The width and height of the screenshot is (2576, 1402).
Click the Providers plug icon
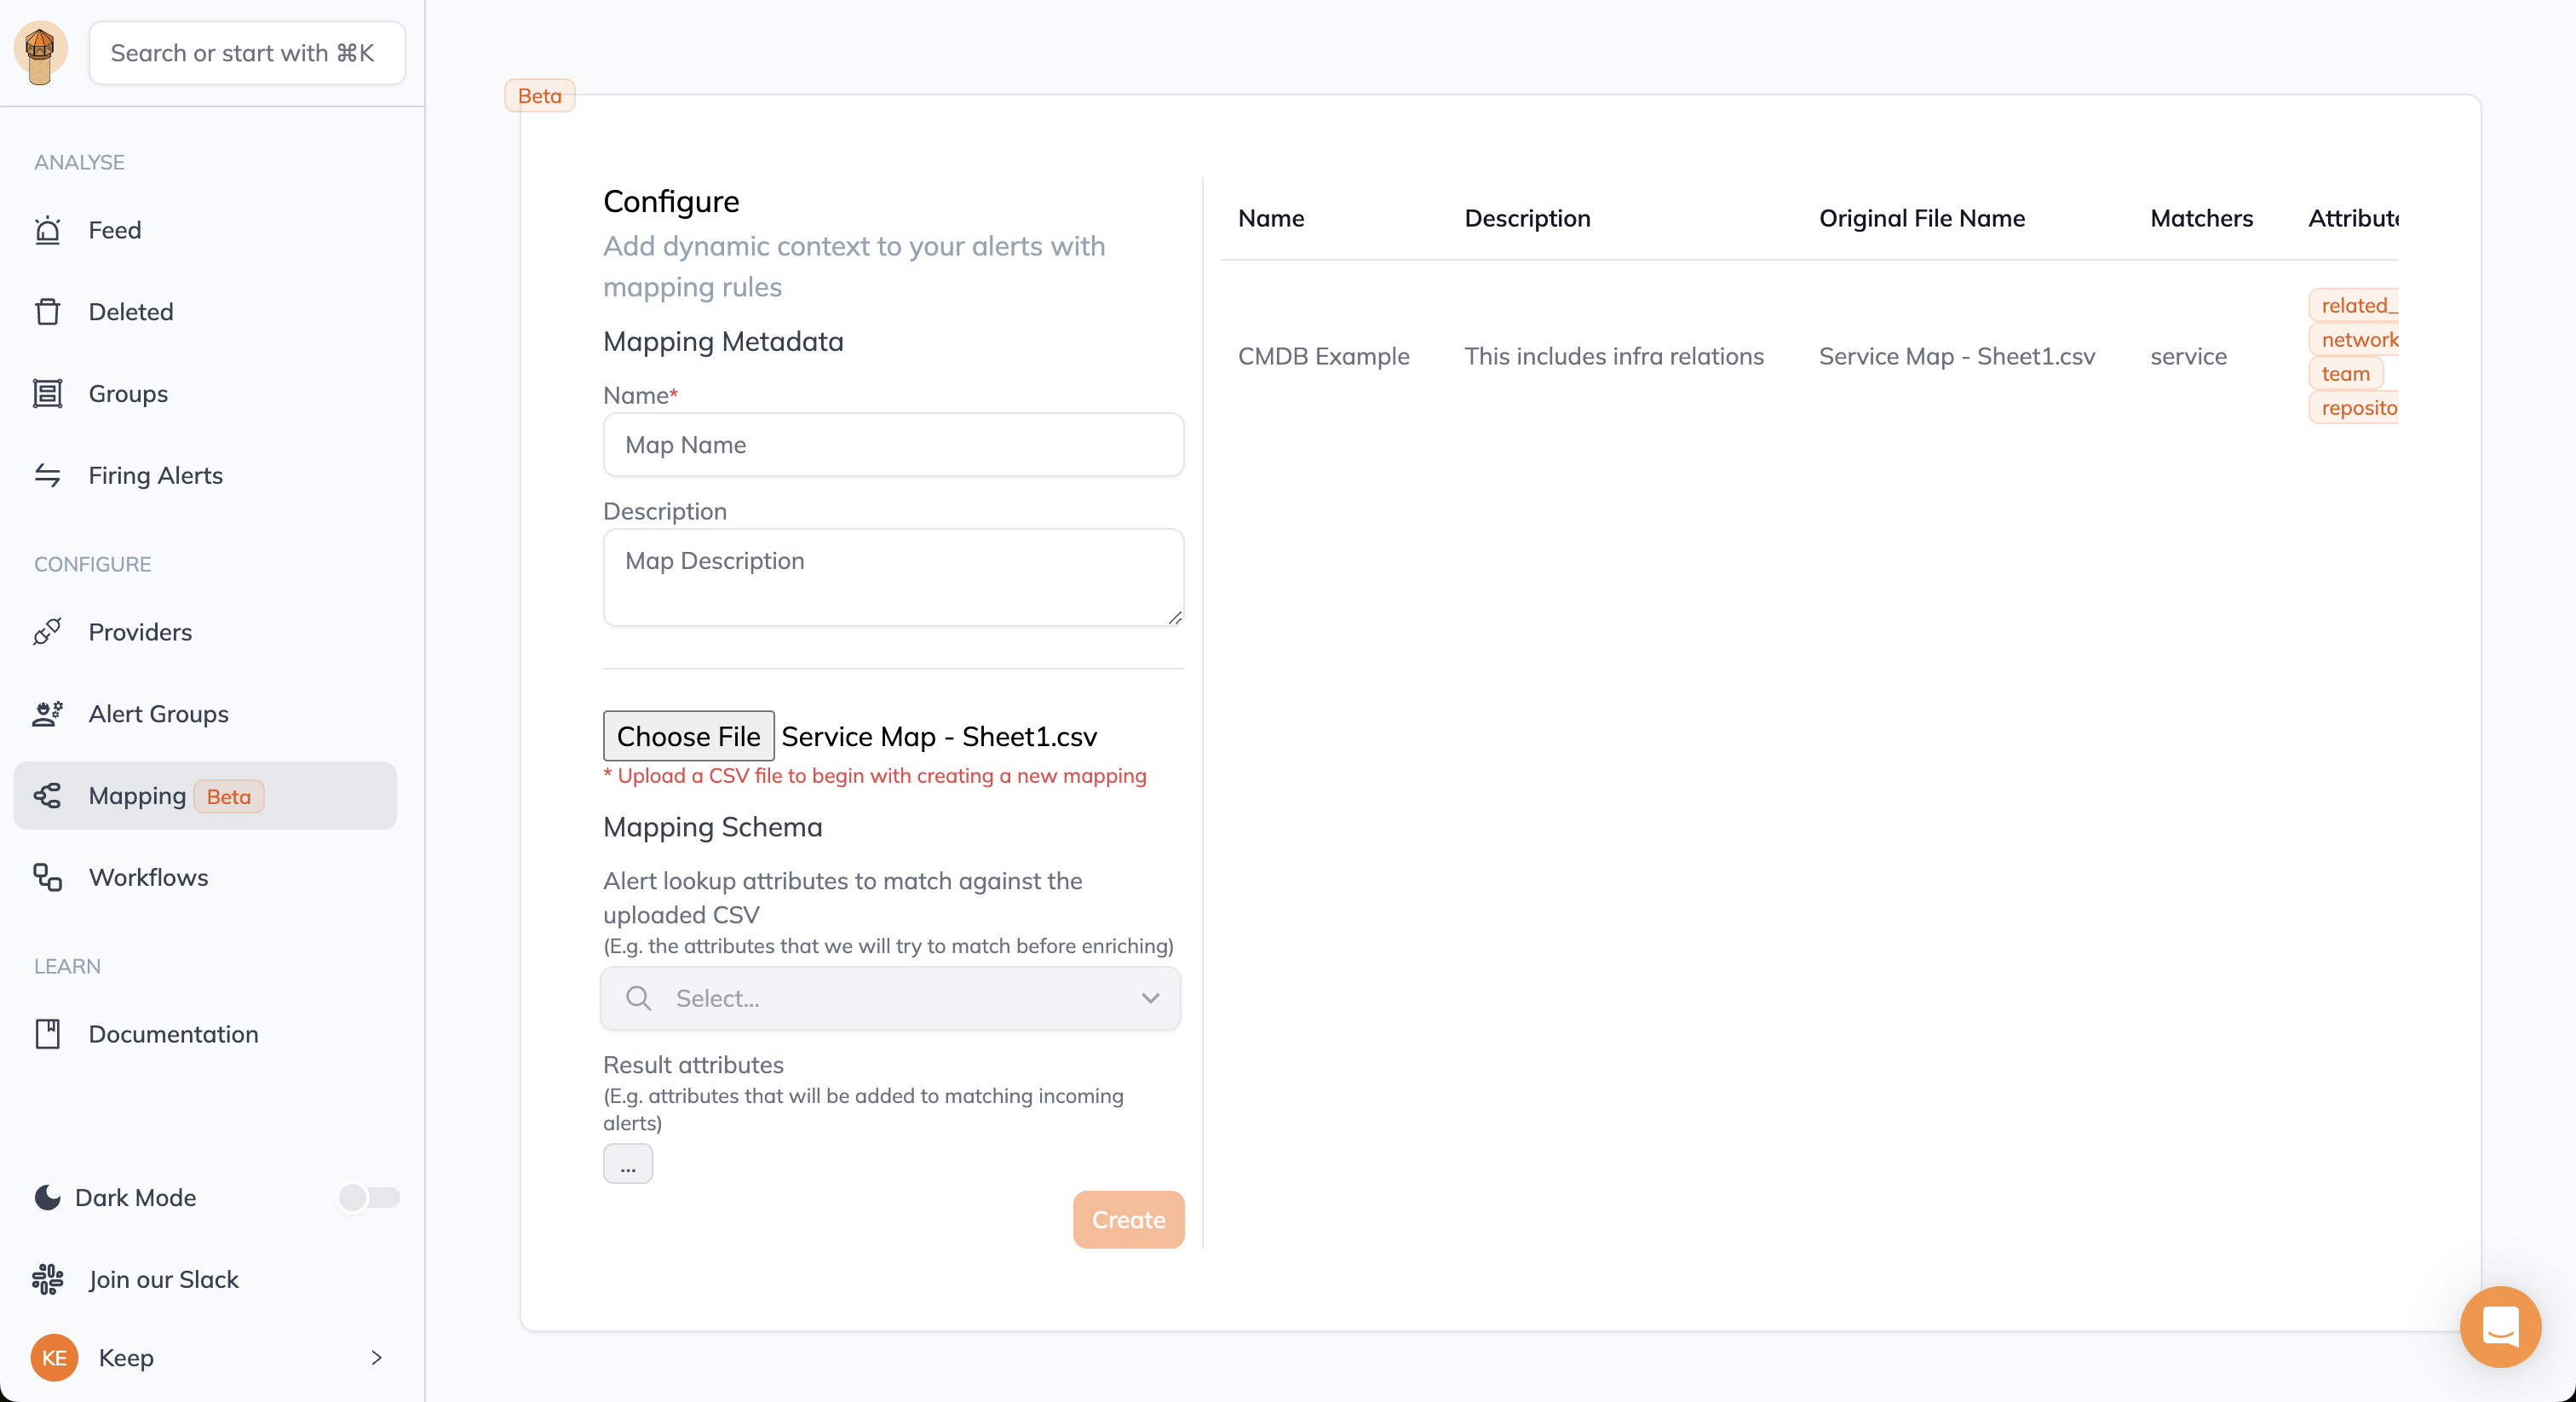pyautogui.click(x=47, y=632)
